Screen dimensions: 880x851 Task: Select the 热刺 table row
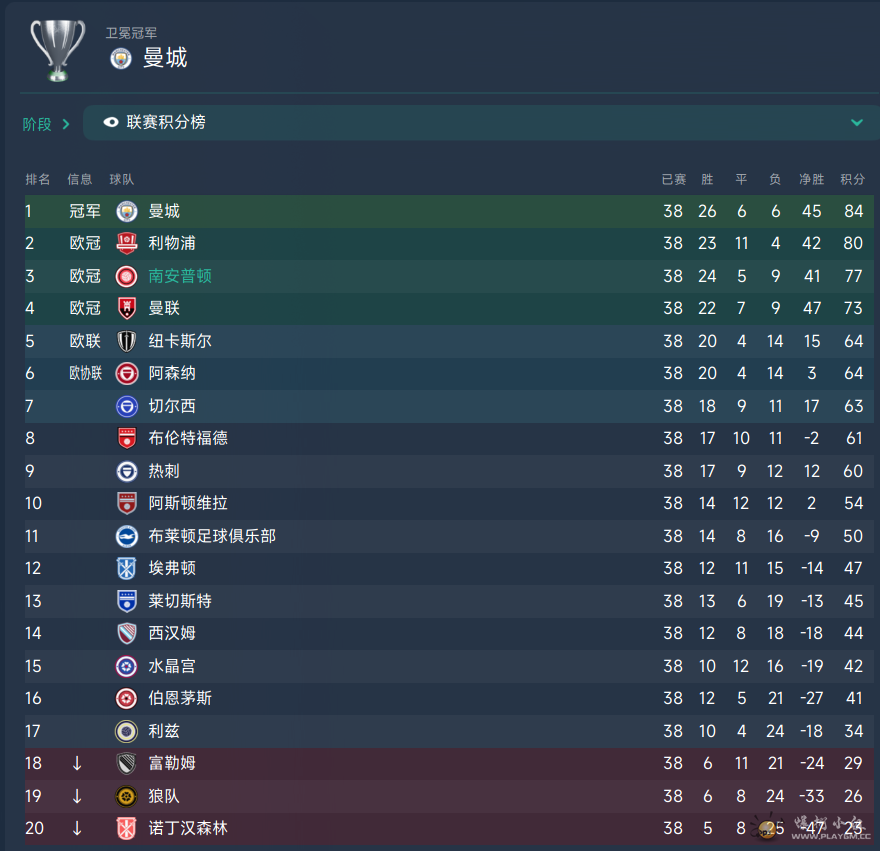click(449, 471)
